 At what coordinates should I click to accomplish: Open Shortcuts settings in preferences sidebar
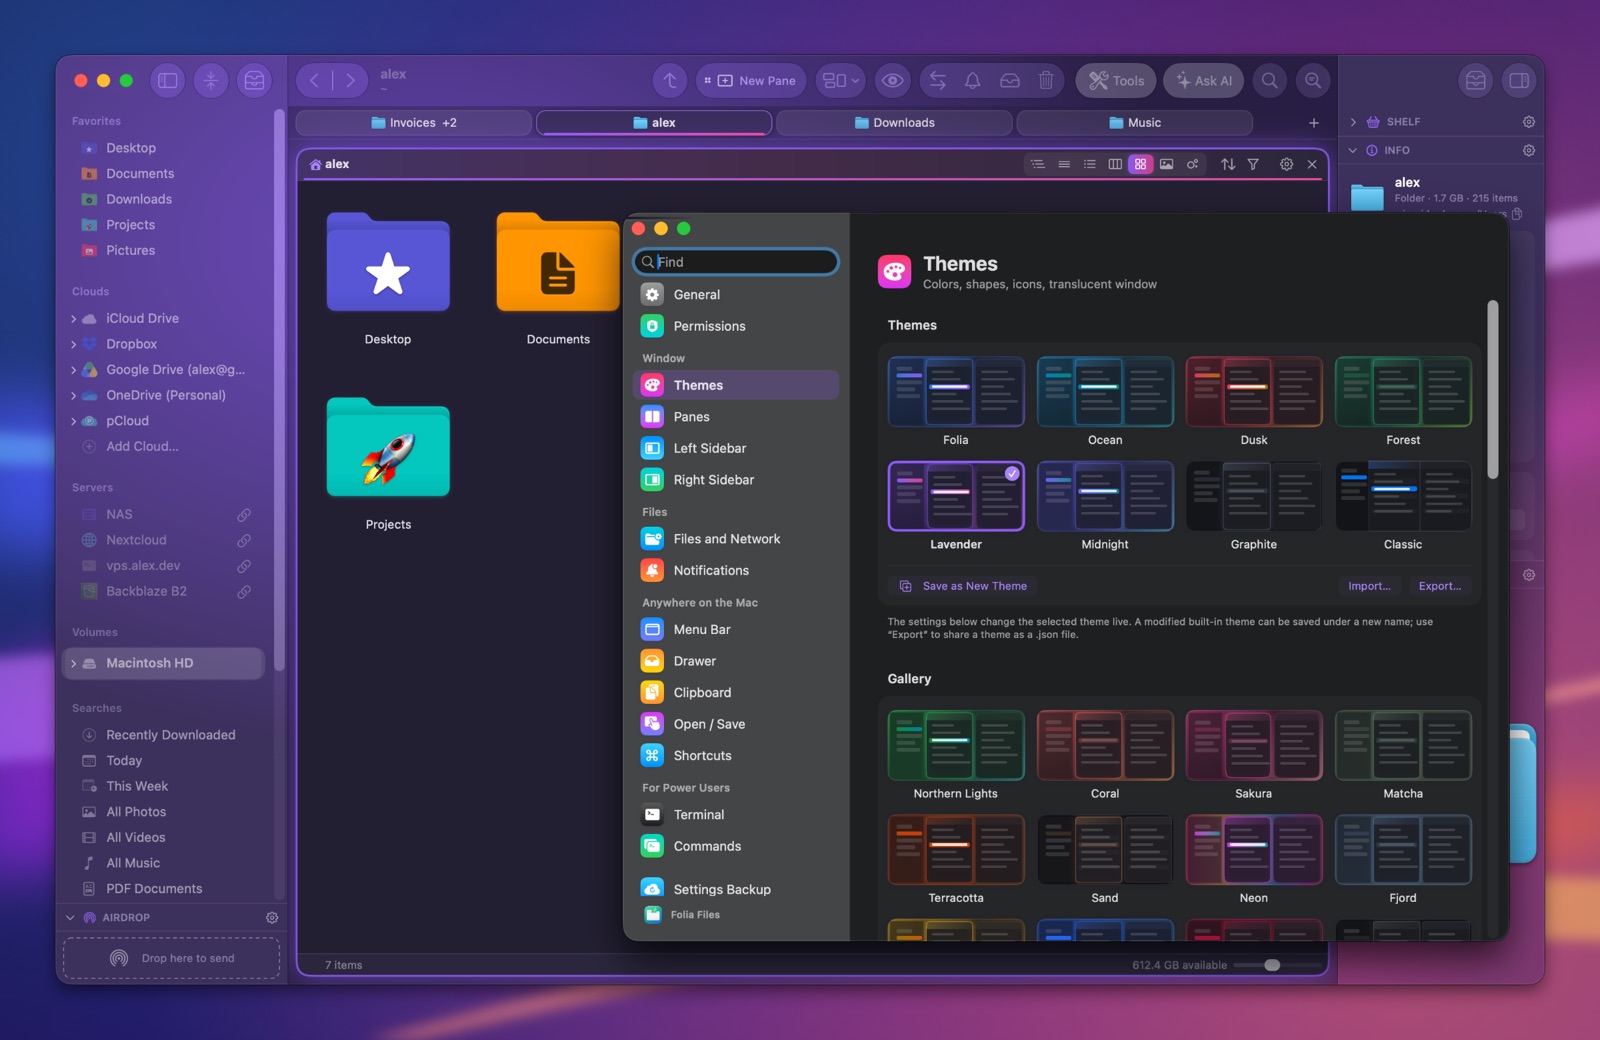coord(736,756)
